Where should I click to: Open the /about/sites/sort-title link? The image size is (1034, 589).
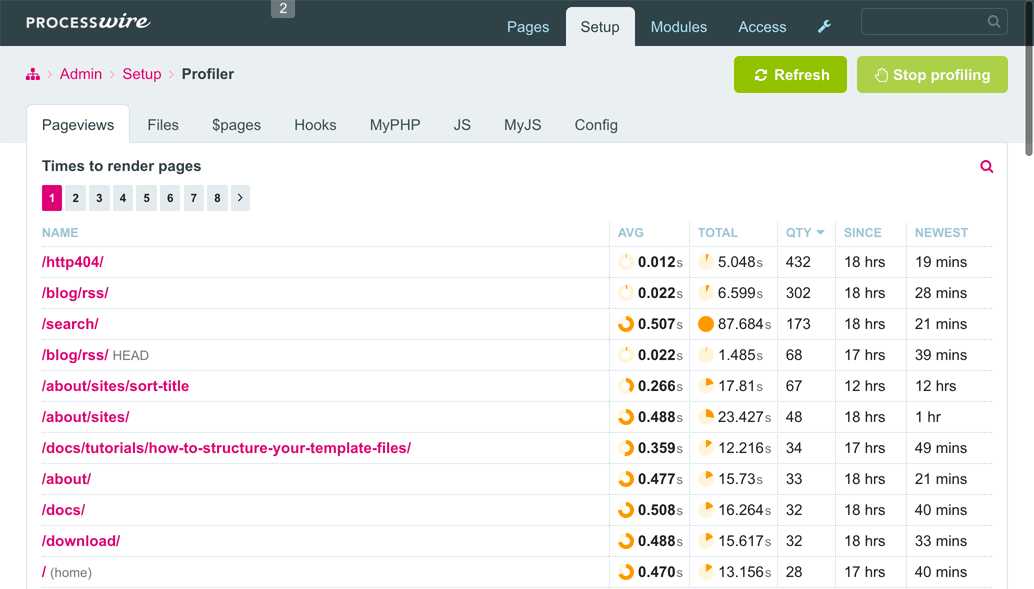pos(115,386)
